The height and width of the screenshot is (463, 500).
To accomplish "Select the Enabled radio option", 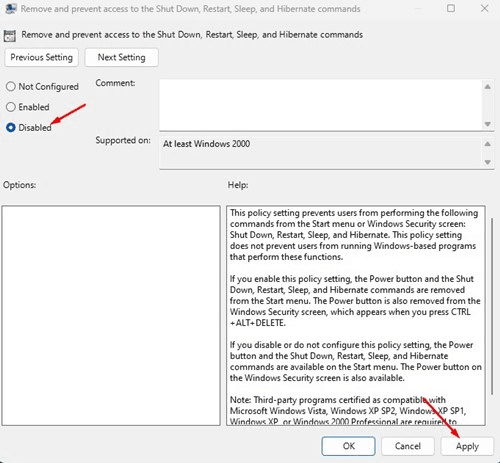I will [11, 107].
